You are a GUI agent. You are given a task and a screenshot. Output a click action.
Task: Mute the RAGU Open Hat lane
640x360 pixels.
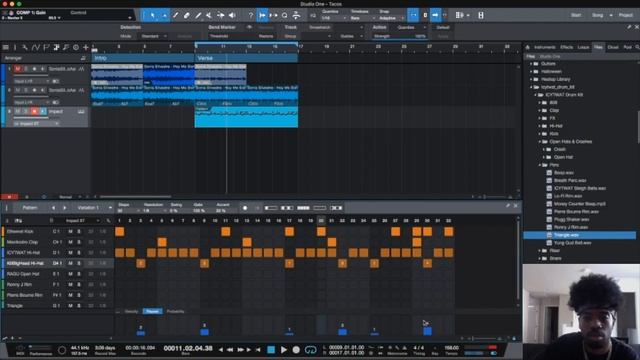70,274
